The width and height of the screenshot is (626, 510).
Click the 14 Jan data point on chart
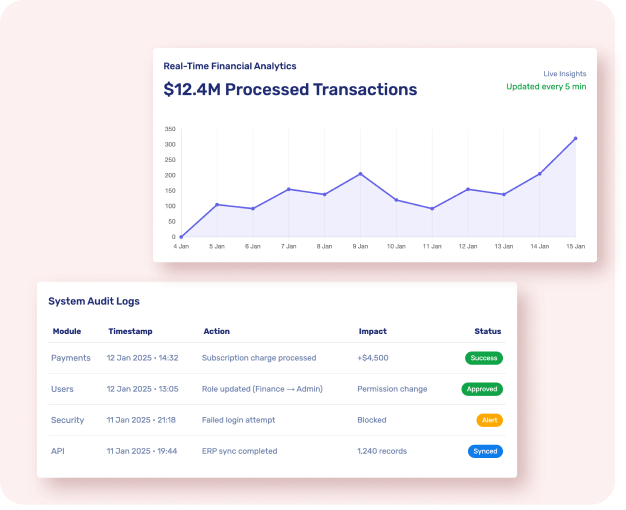(x=540, y=174)
